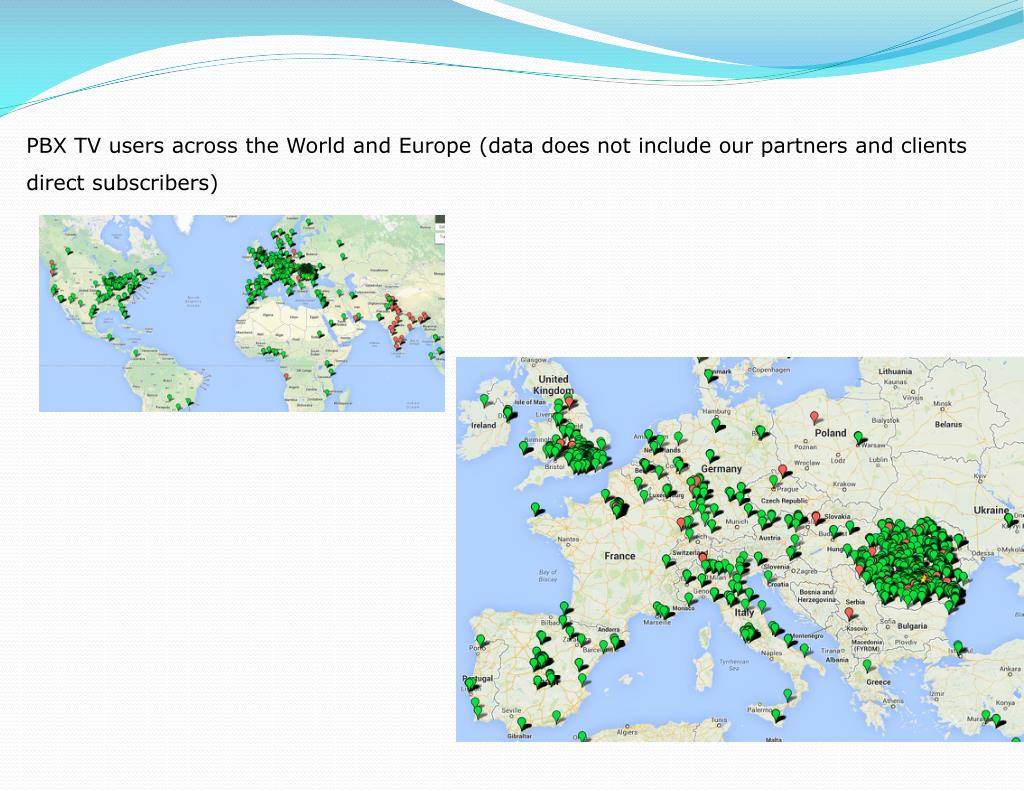The image size is (1024, 791).
Task: Click the 'Minsk' city label
Action: point(942,403)
